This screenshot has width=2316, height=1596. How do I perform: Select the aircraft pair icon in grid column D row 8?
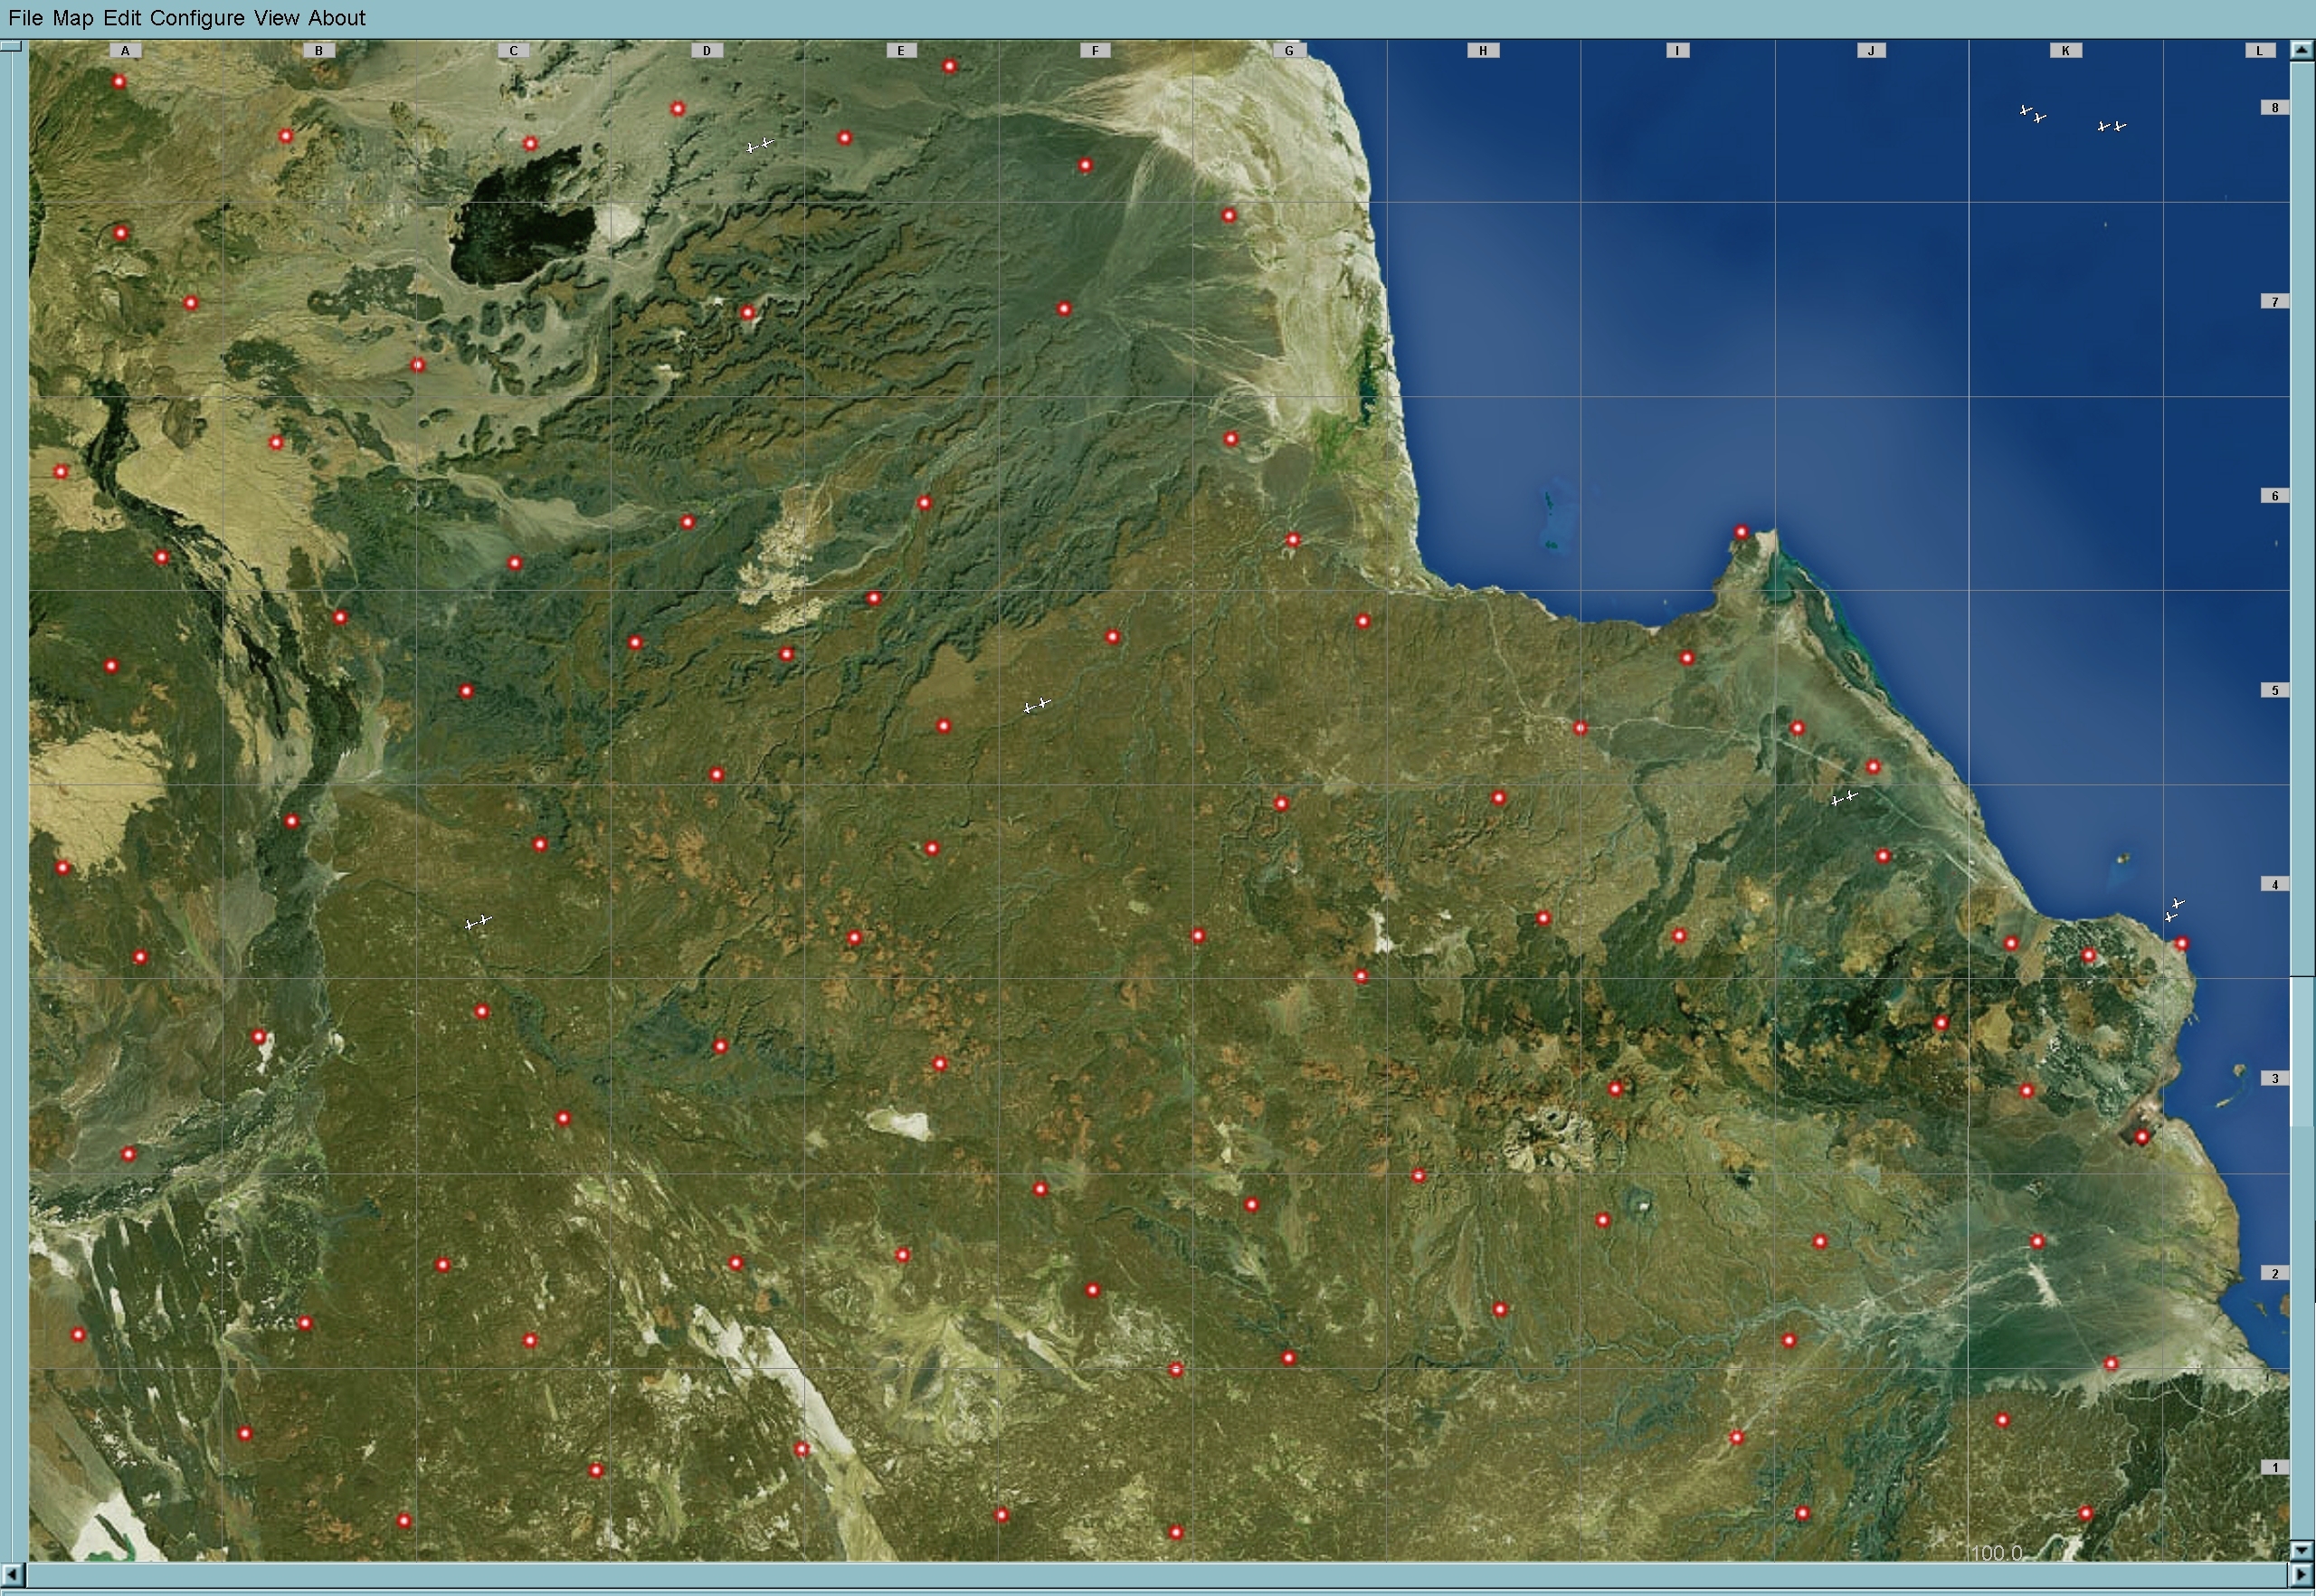click(x=760, y=145)
